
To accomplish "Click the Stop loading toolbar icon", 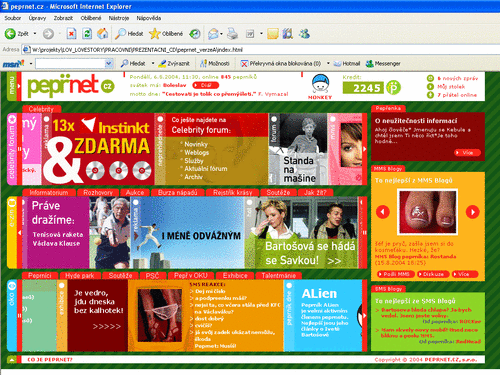I will (x=71, y=33).
